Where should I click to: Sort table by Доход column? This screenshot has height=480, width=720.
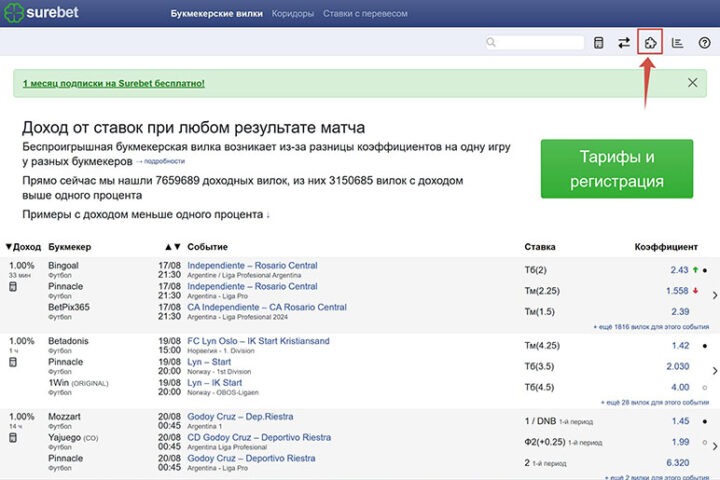(23, 247)
